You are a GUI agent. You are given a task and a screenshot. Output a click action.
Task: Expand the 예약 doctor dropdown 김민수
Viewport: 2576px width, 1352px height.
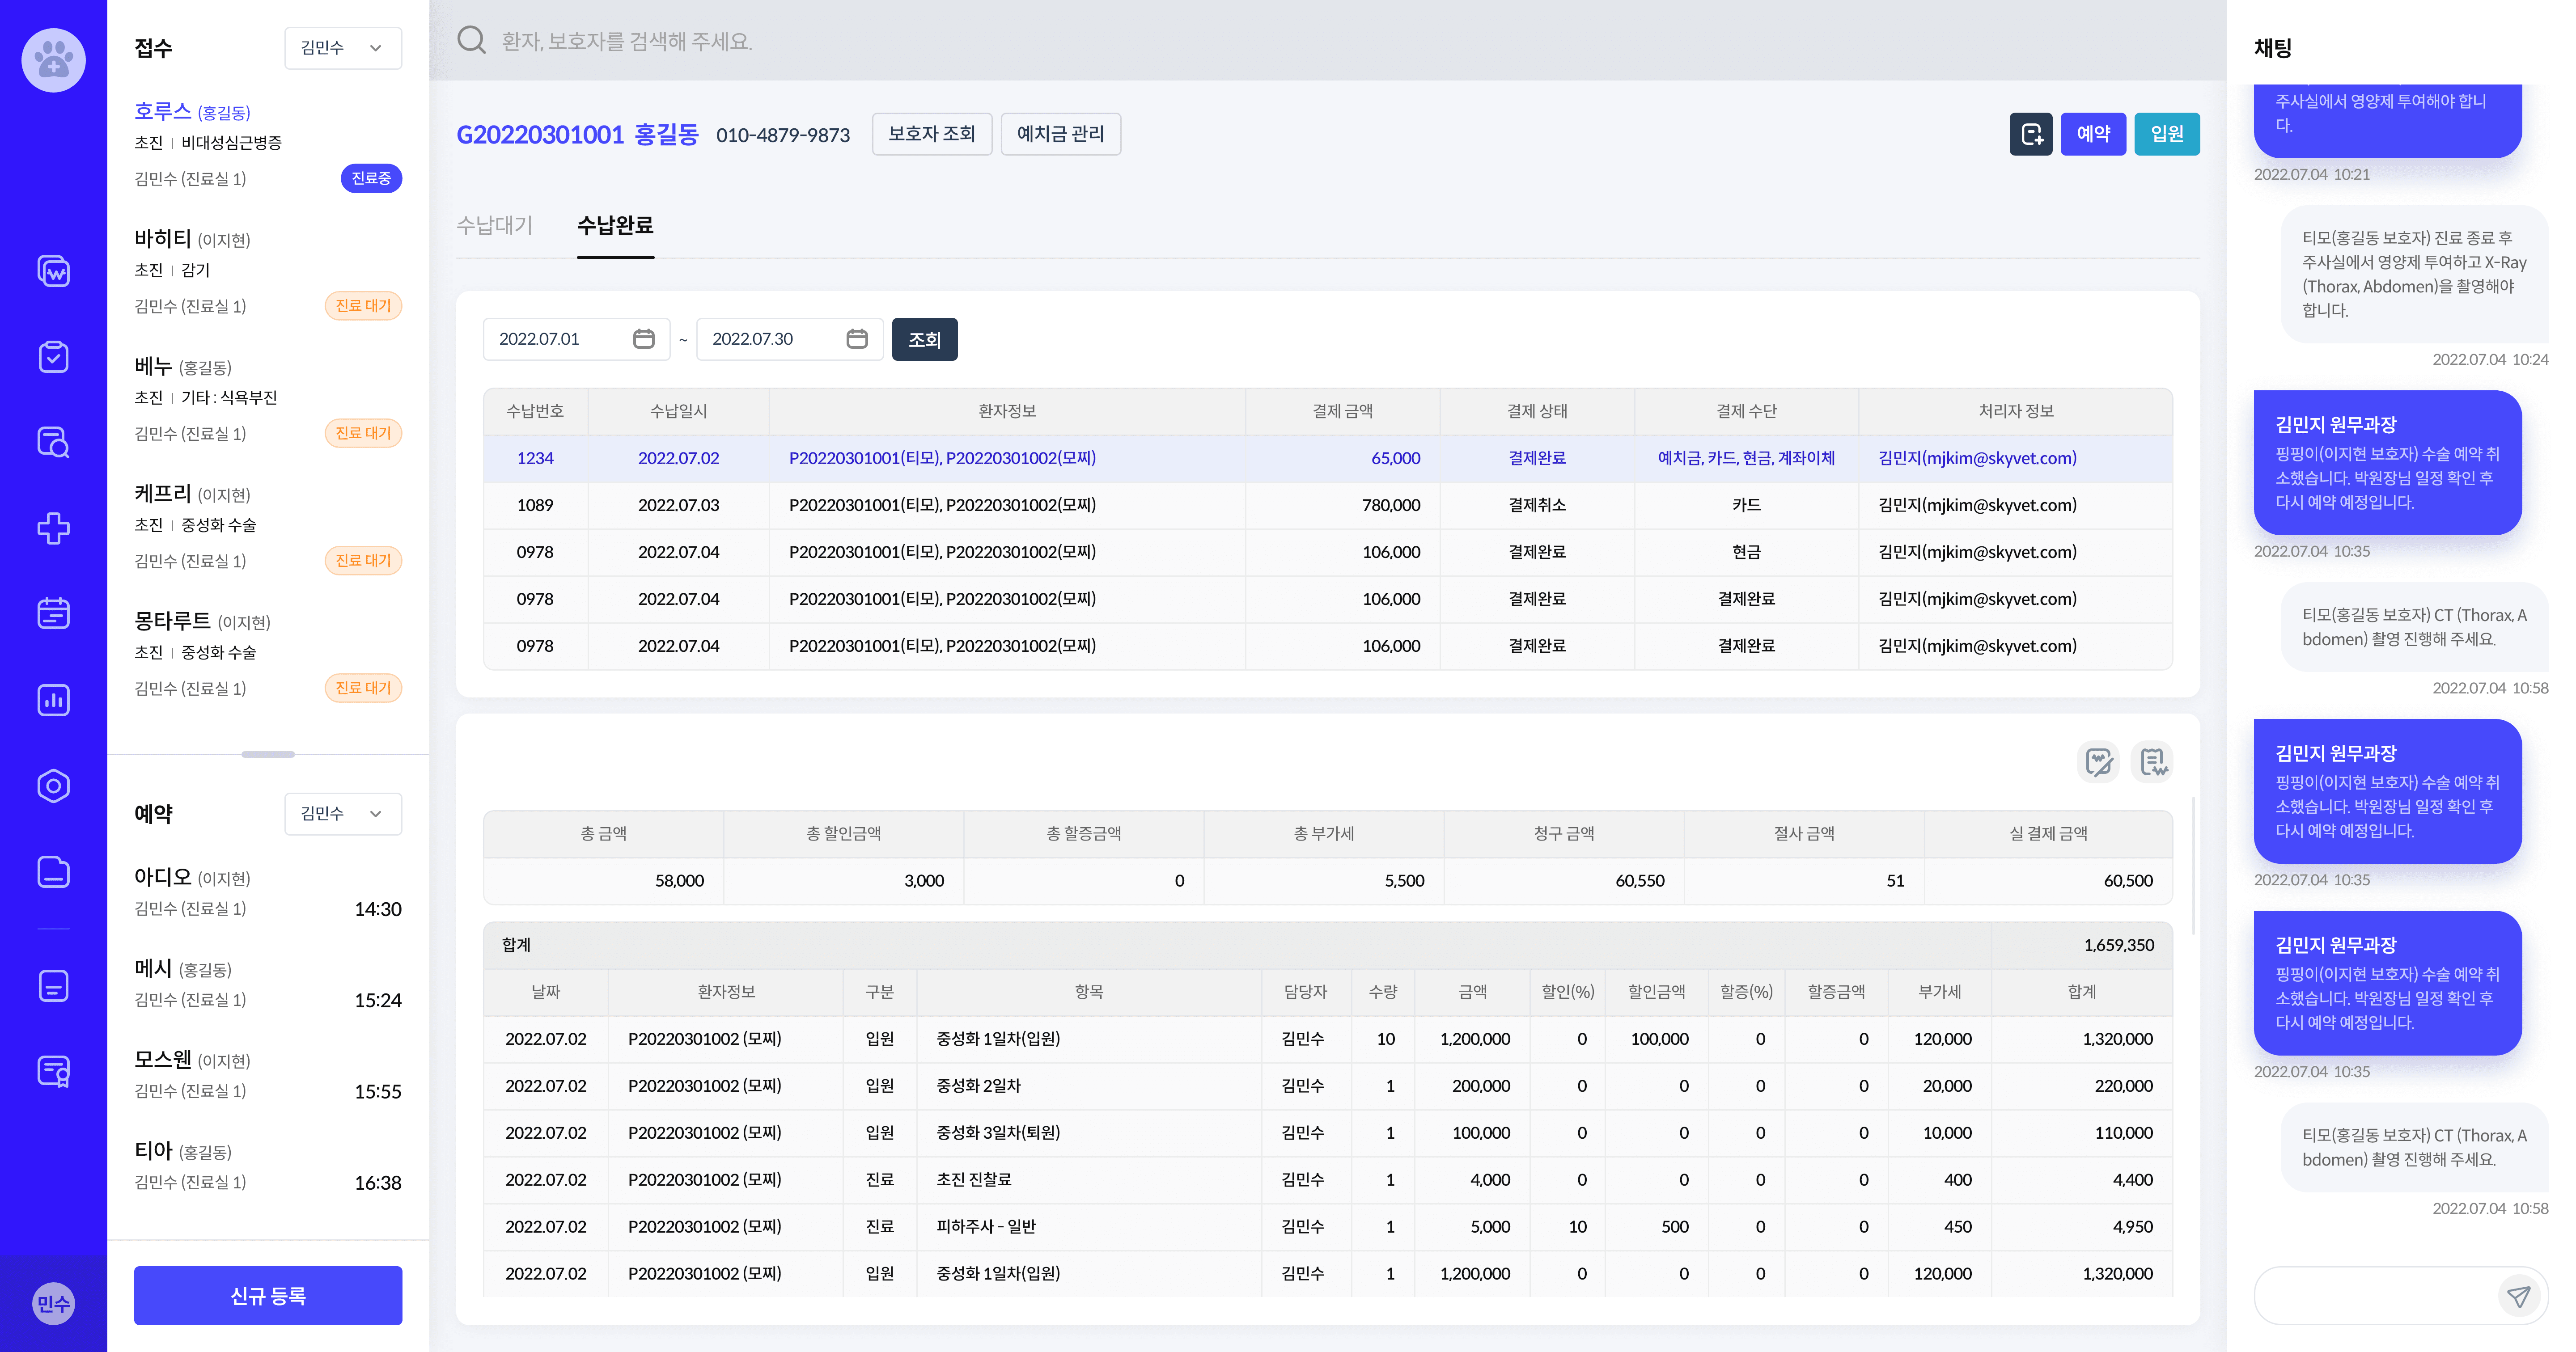pyautogui.click(x=343, y=814)
